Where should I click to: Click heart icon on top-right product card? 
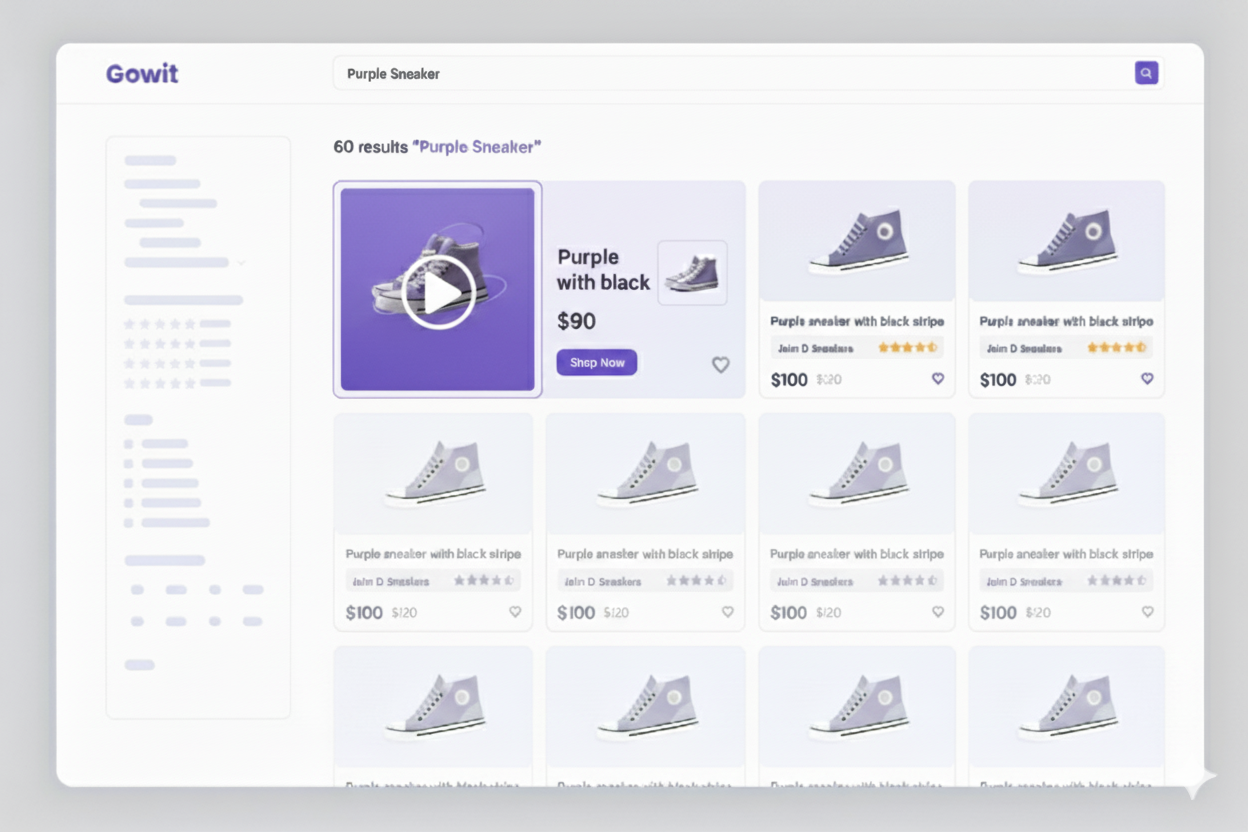tap(1147, 379)
